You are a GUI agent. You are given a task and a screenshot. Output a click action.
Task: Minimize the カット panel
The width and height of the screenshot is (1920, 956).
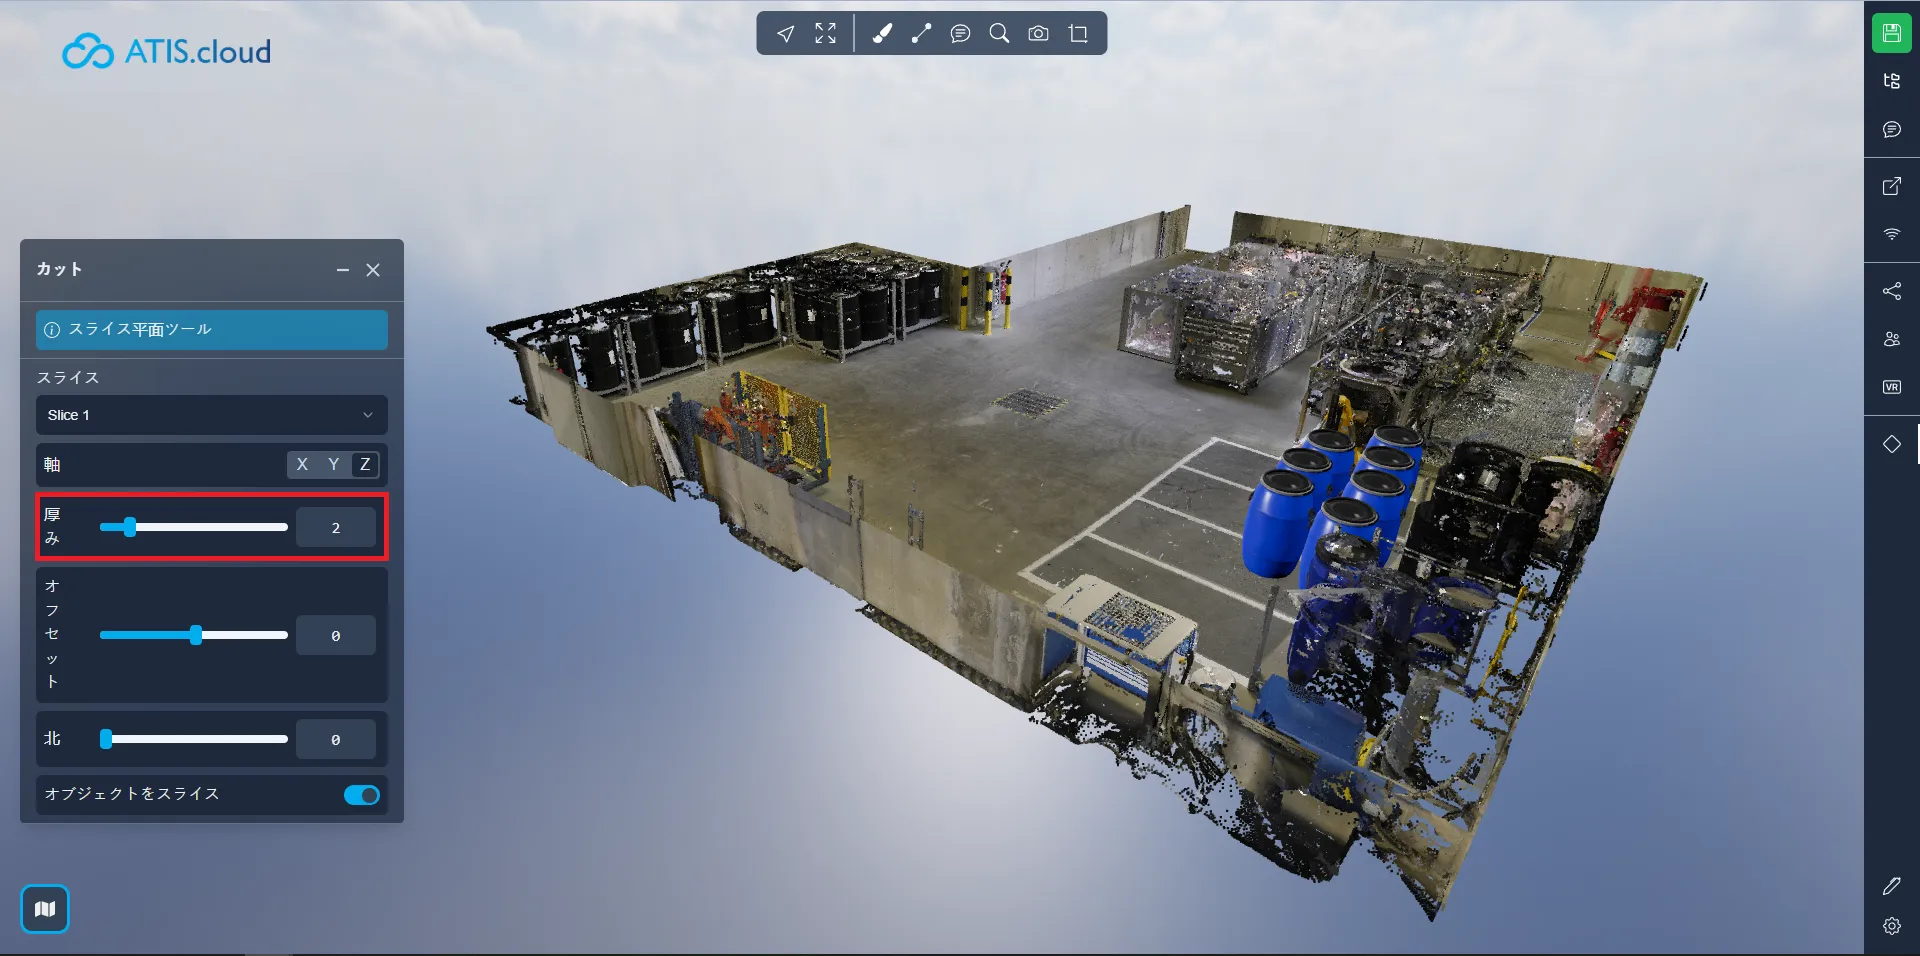pyautogui.click(x=343, y=270)
